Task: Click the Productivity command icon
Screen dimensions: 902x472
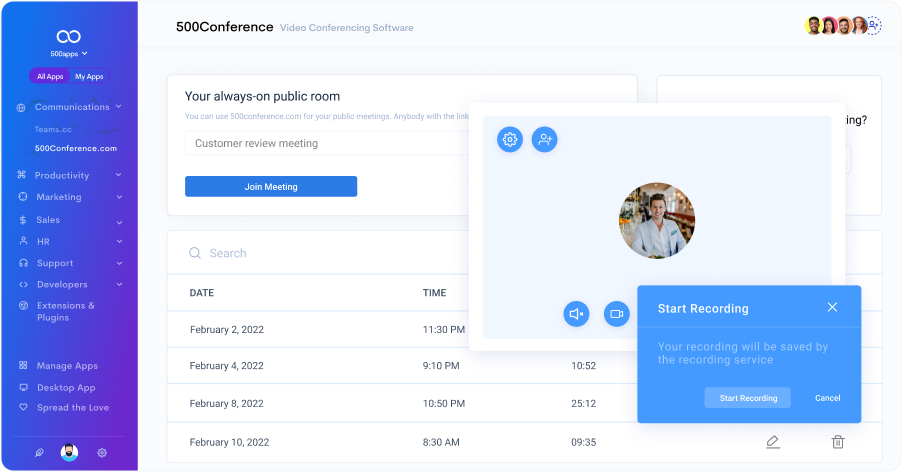Action: coord(22,175)
